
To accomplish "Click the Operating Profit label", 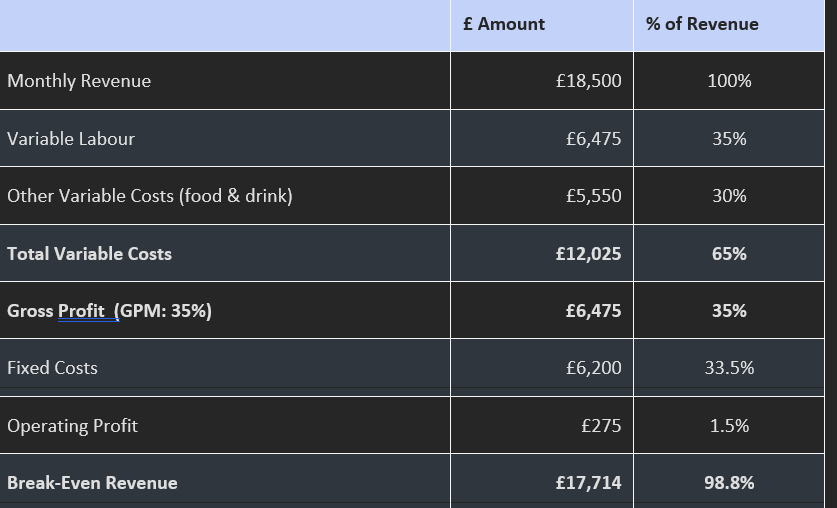I will click(x=73, y=426).
